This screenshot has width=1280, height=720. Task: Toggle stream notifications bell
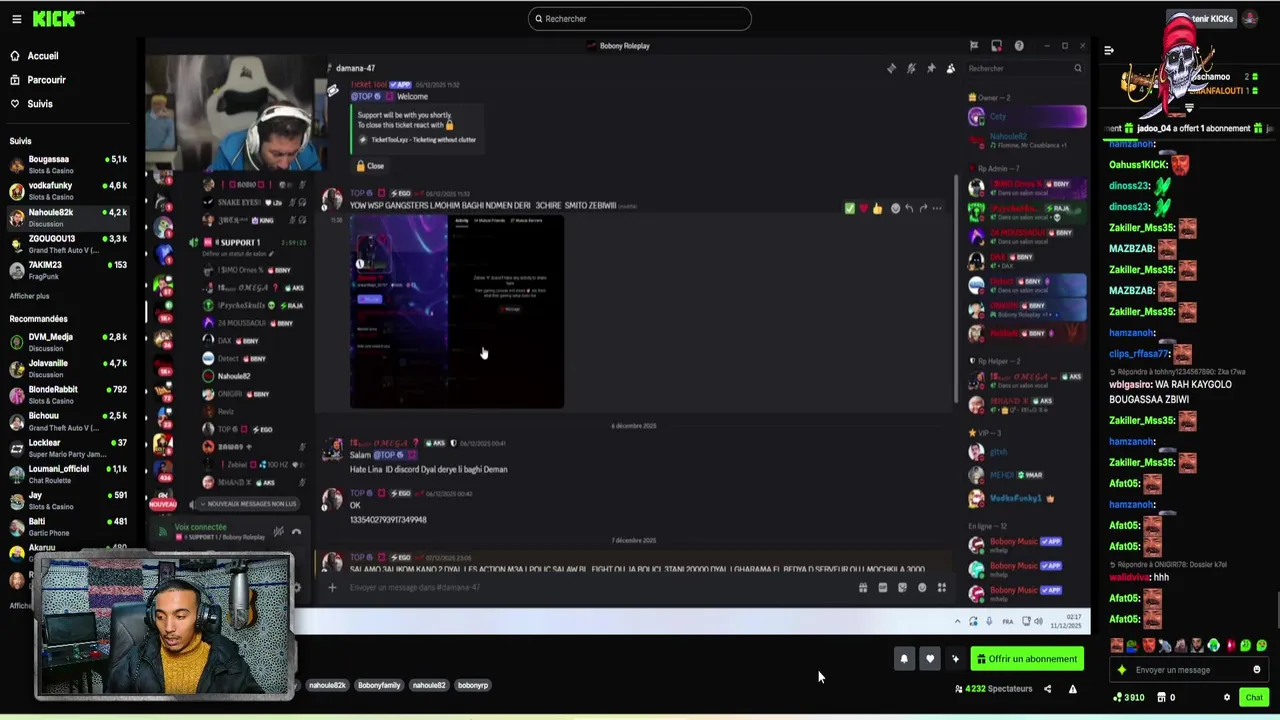coord(904,659)
